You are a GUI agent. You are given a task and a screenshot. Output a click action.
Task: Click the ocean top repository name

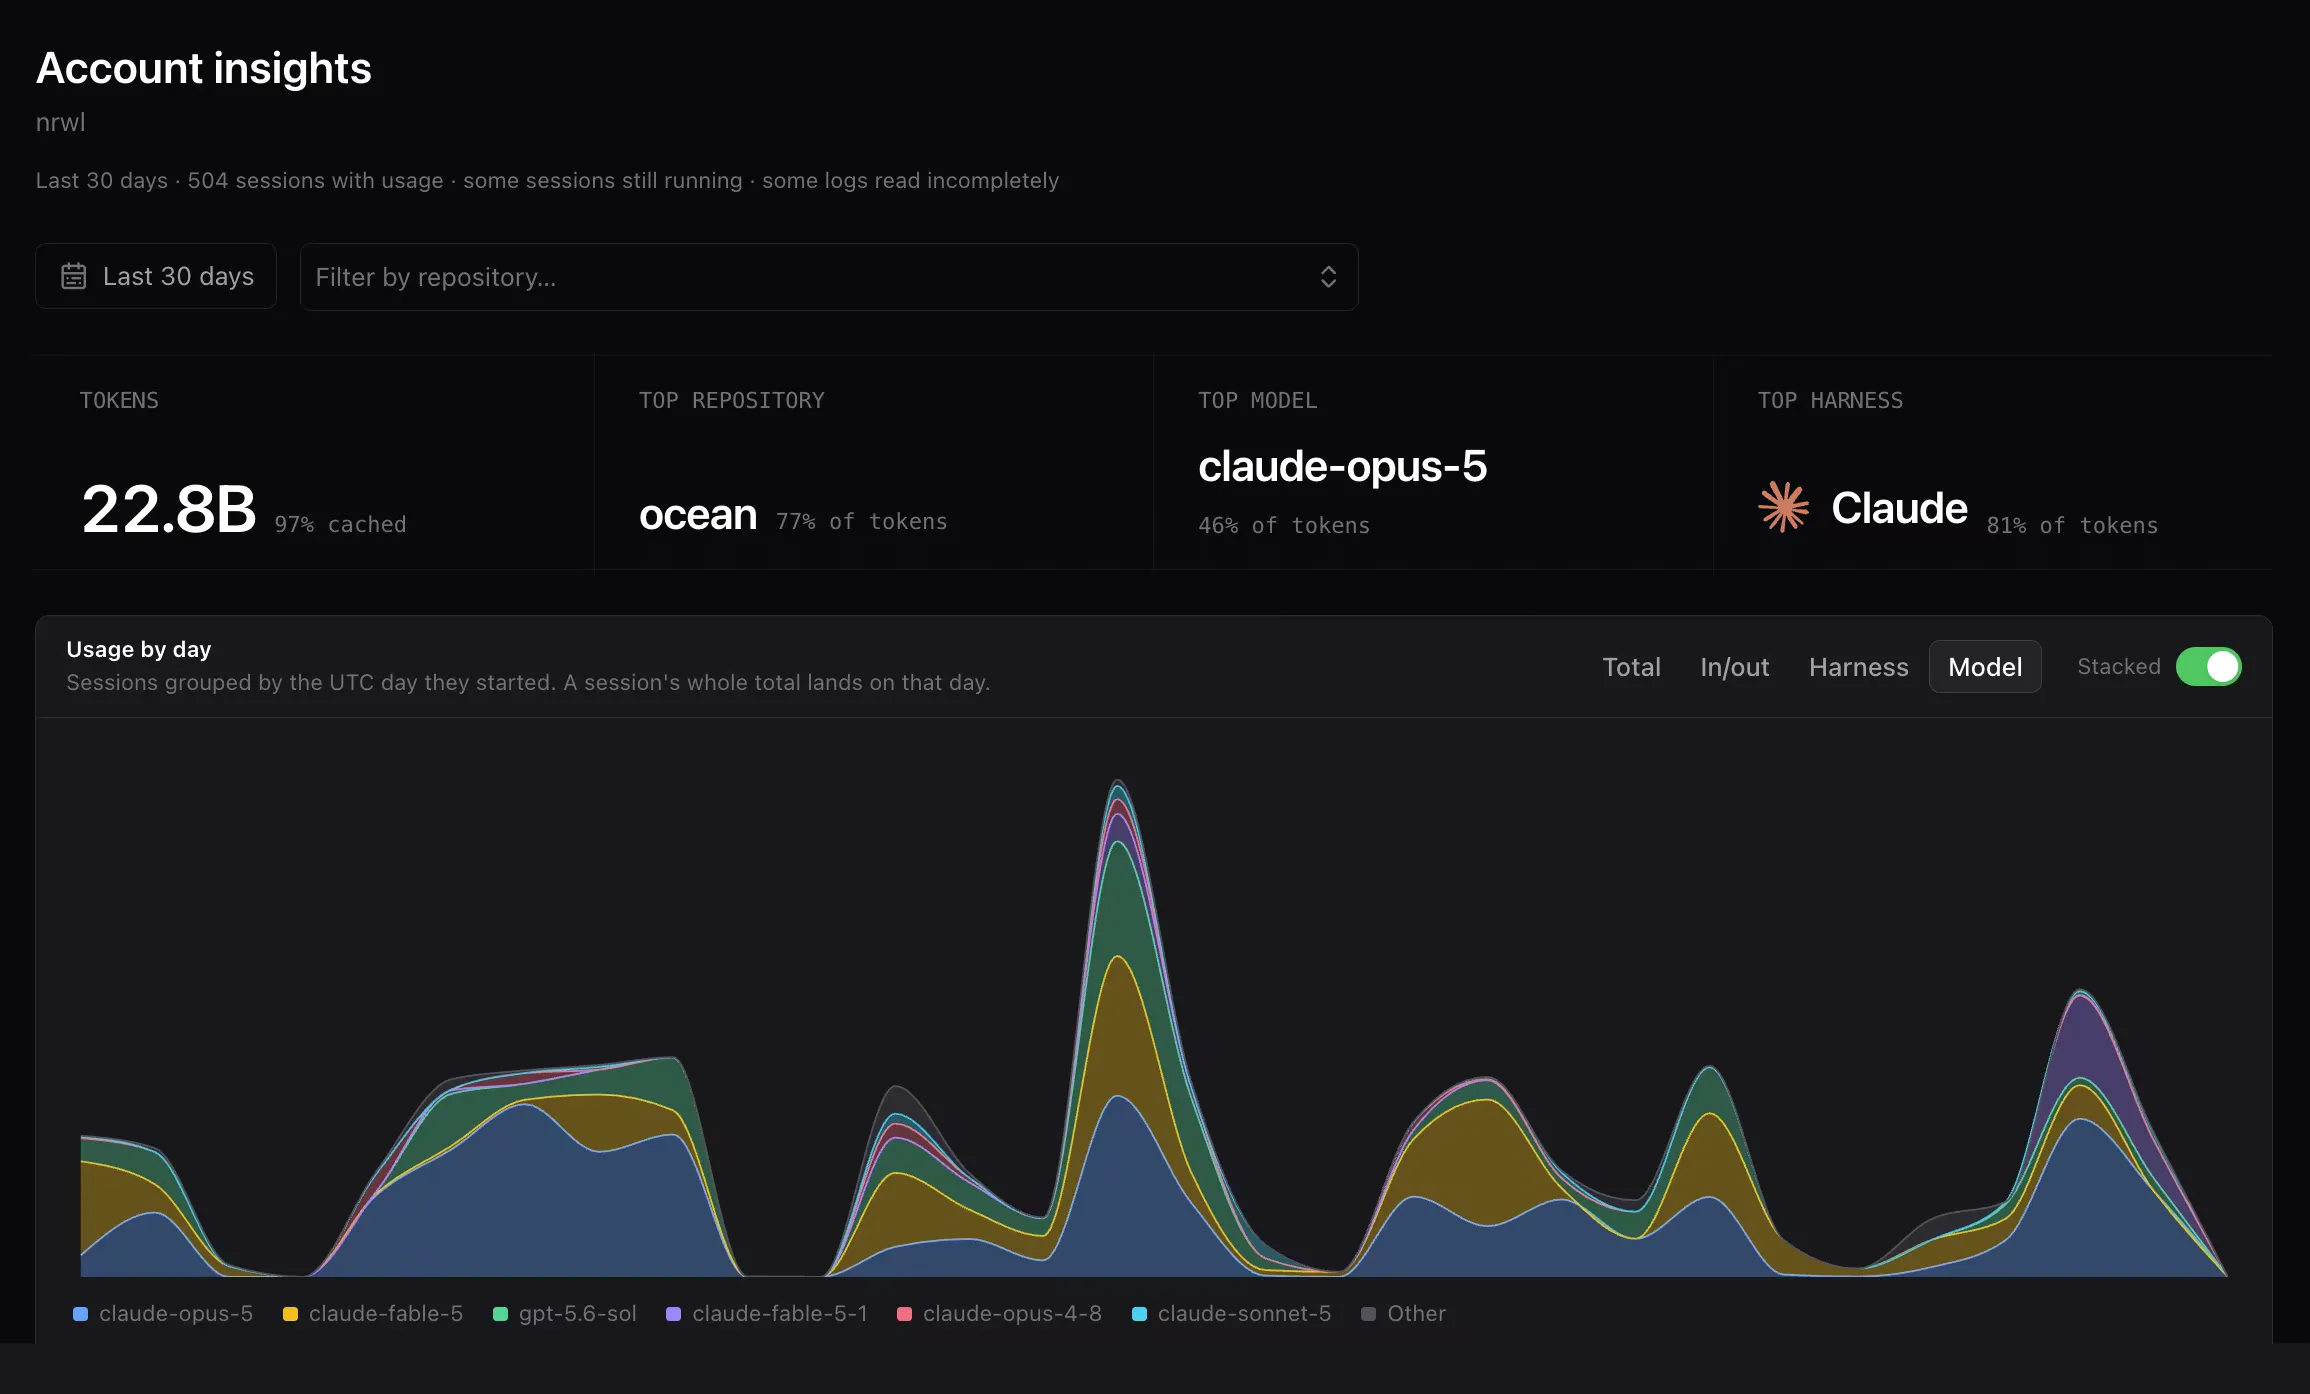click(698, 515)
